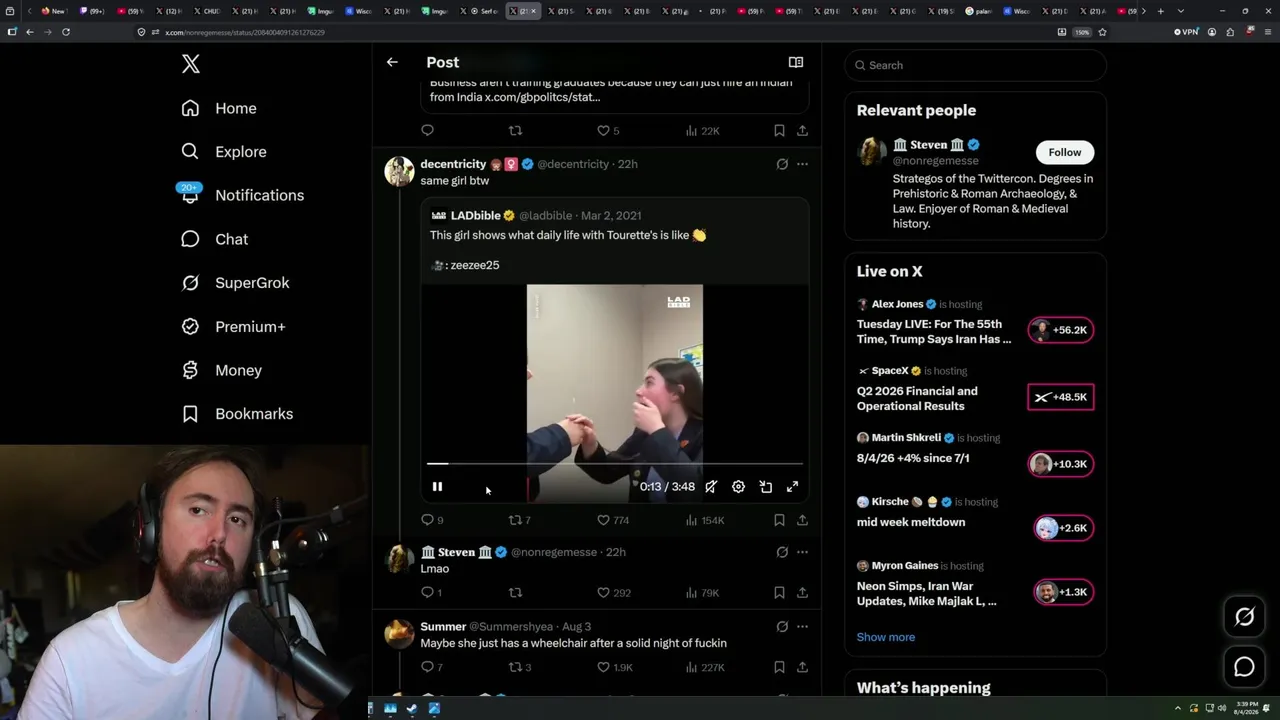
Task: Open the x.com/gbpolitcs link in quoted post
Action: tap(542, 97)
